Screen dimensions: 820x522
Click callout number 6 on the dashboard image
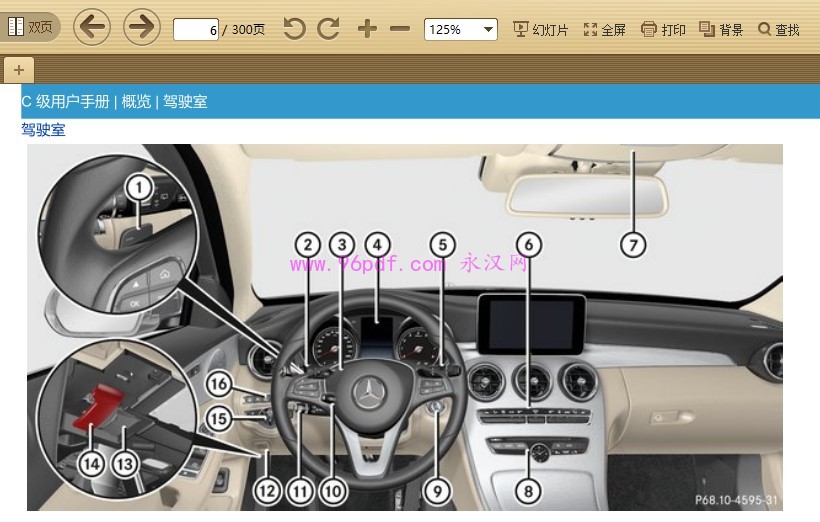(x=530, y=244)
